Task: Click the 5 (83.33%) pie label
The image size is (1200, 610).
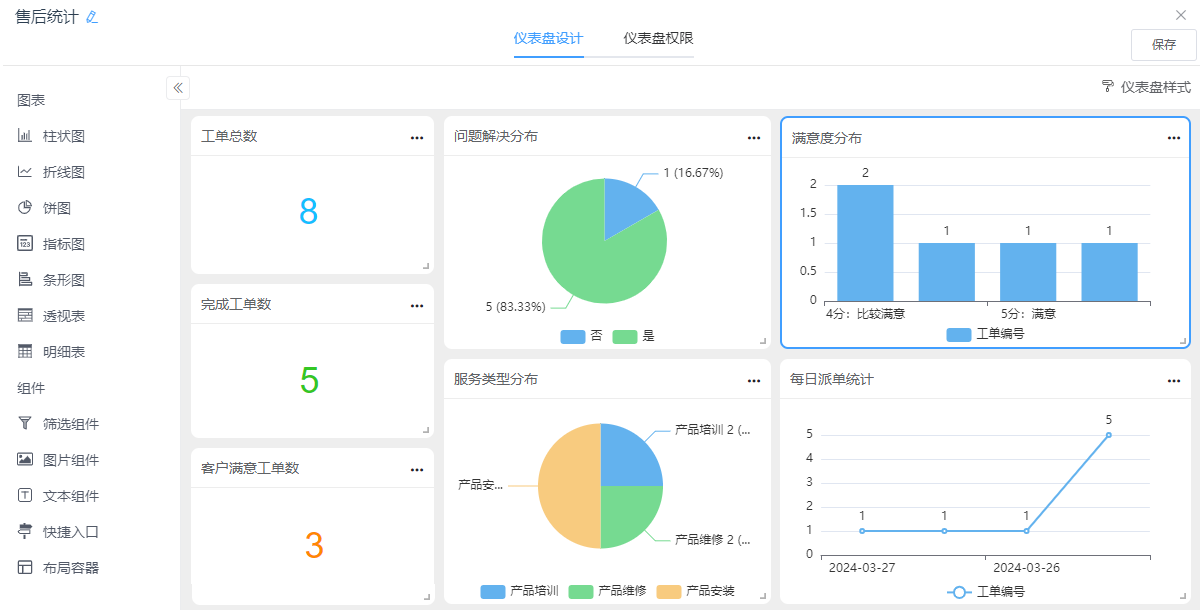Action: [515, 306]
